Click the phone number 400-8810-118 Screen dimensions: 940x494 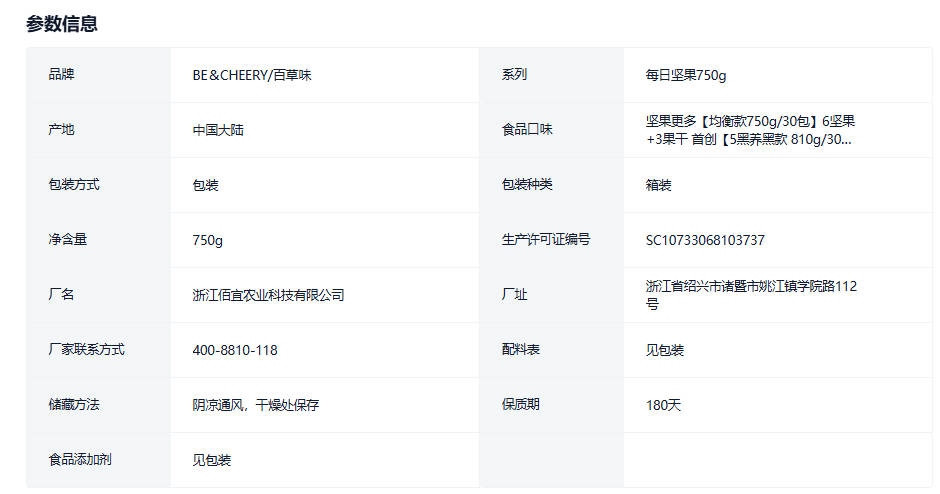235,350
